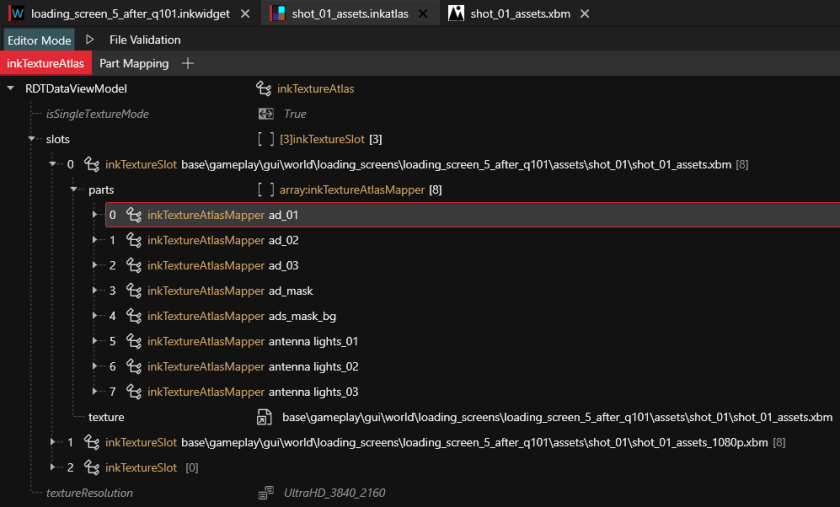Expand the antenna lights_02 entry
The width and height of the screenshot is (840, 507).
pos(95,366)
